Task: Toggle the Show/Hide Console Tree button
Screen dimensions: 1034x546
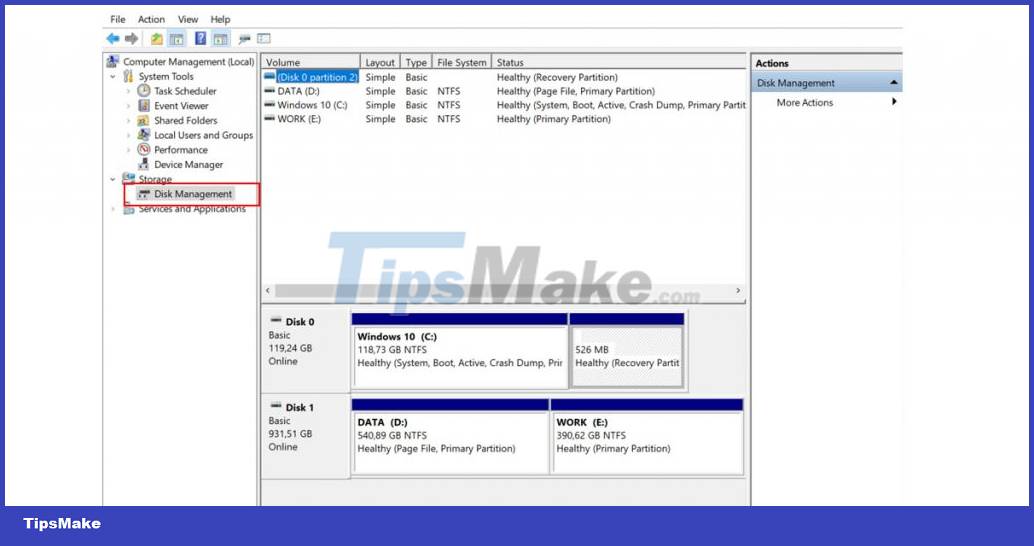Action: pyautogui.click(x=176, y=39)
